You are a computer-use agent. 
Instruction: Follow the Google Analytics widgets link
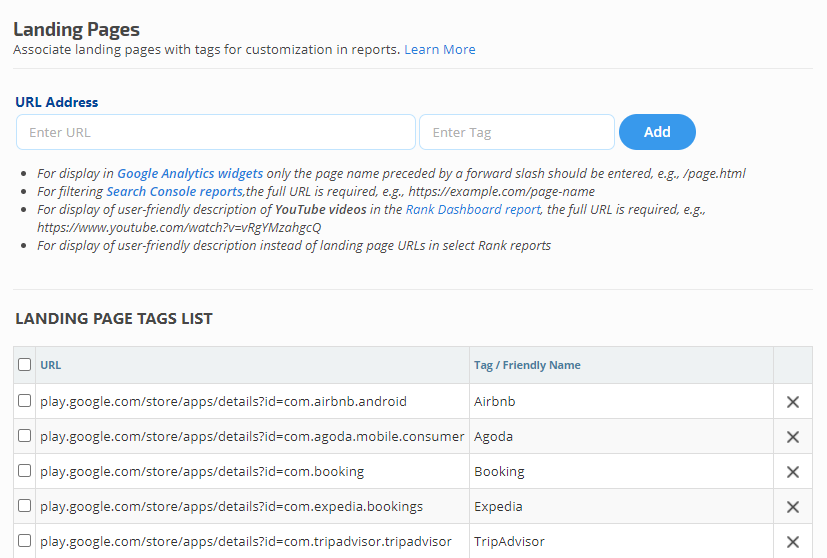click(x=190, y=173)
